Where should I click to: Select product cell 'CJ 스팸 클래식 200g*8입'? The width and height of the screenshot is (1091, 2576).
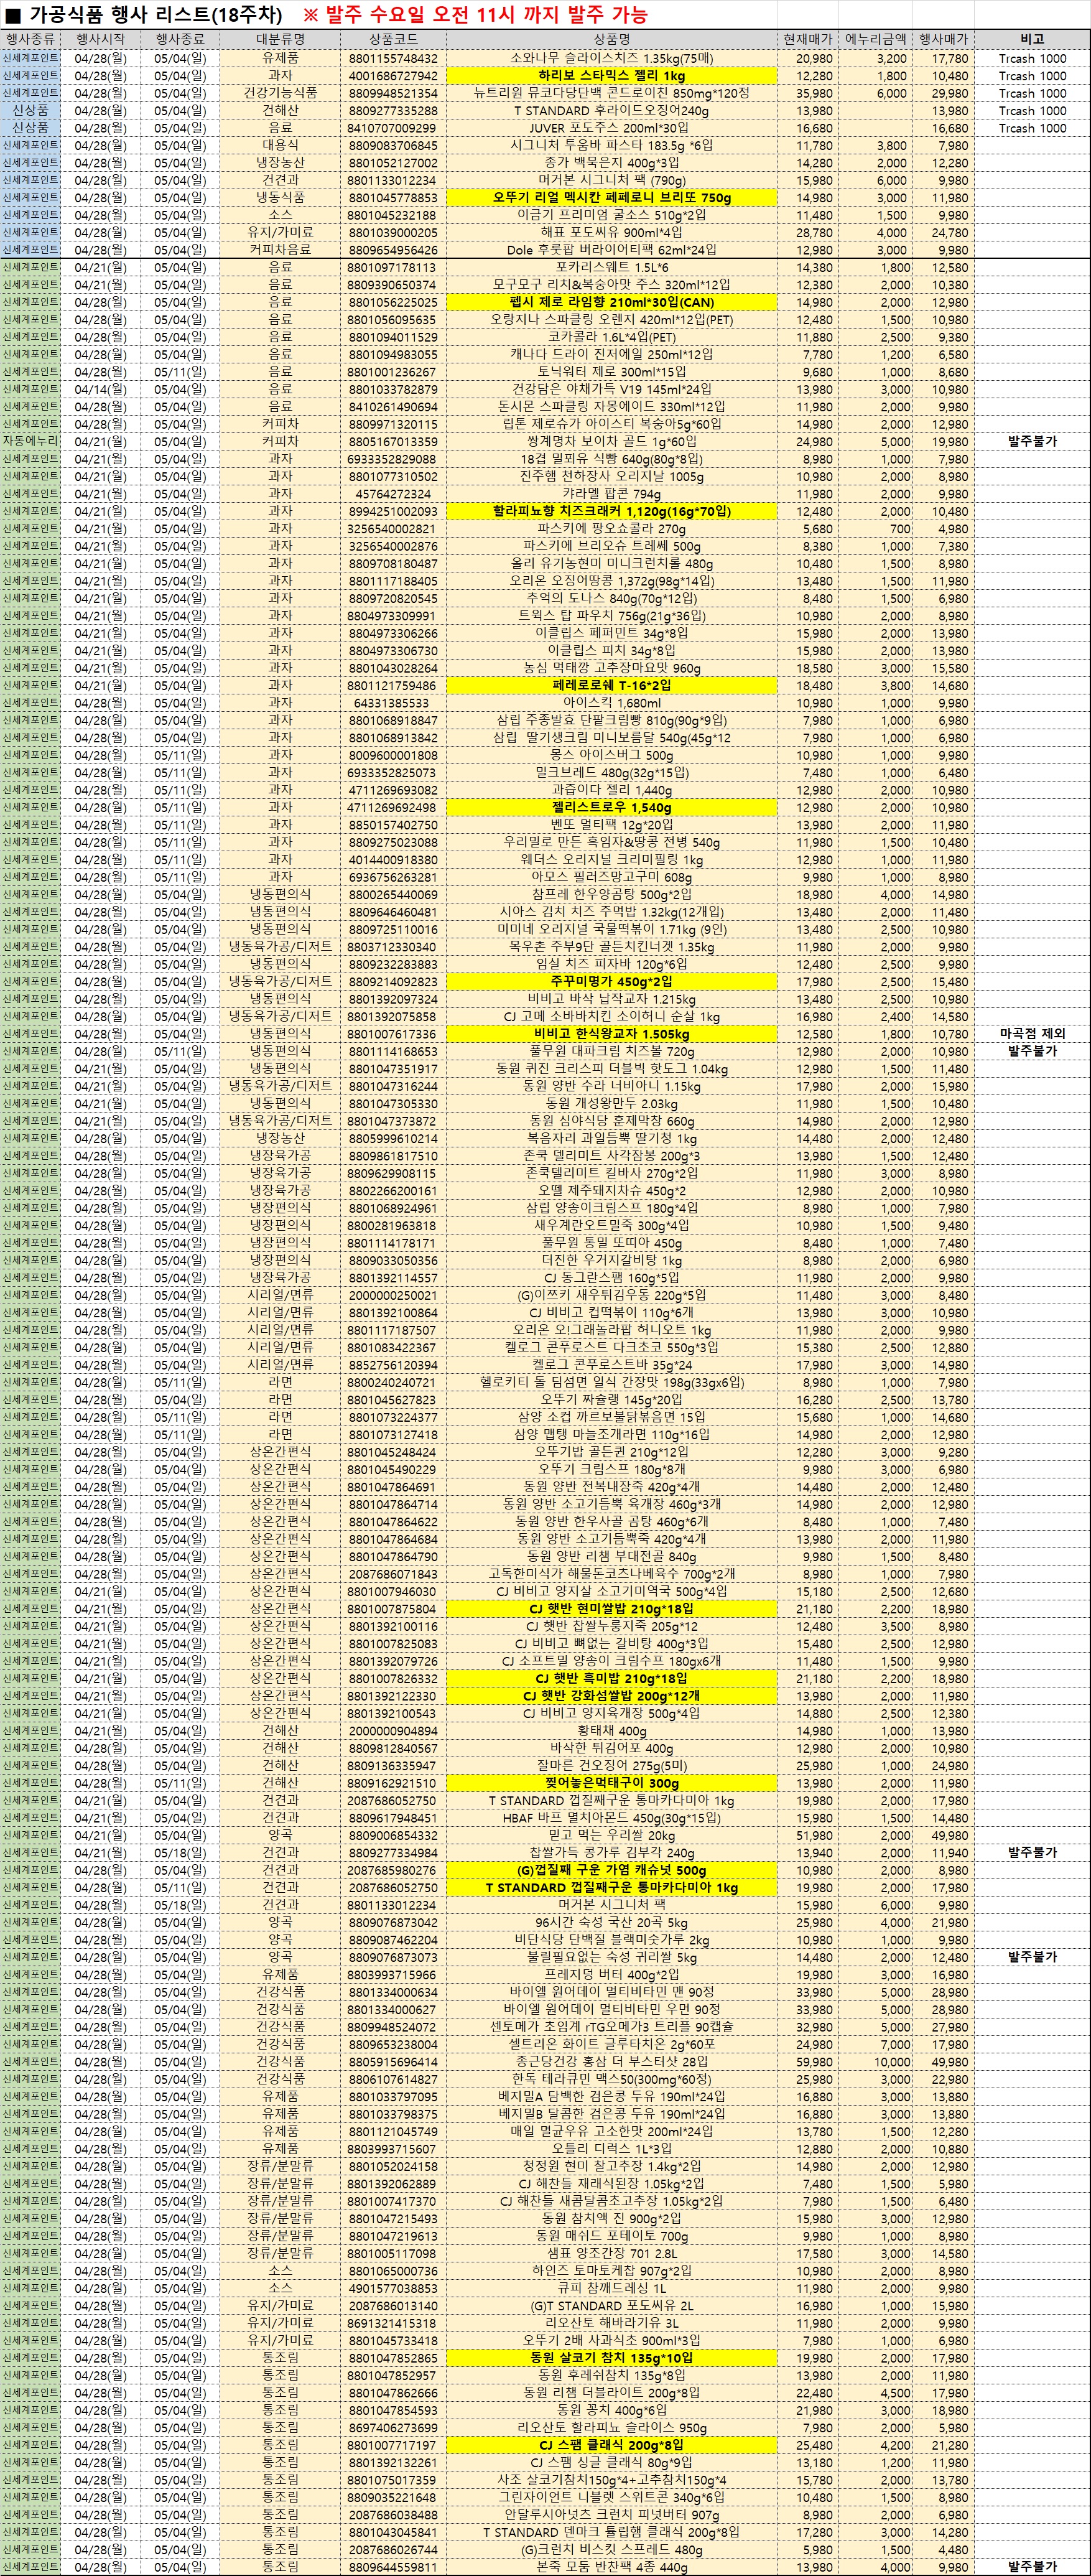point(612,2444)
